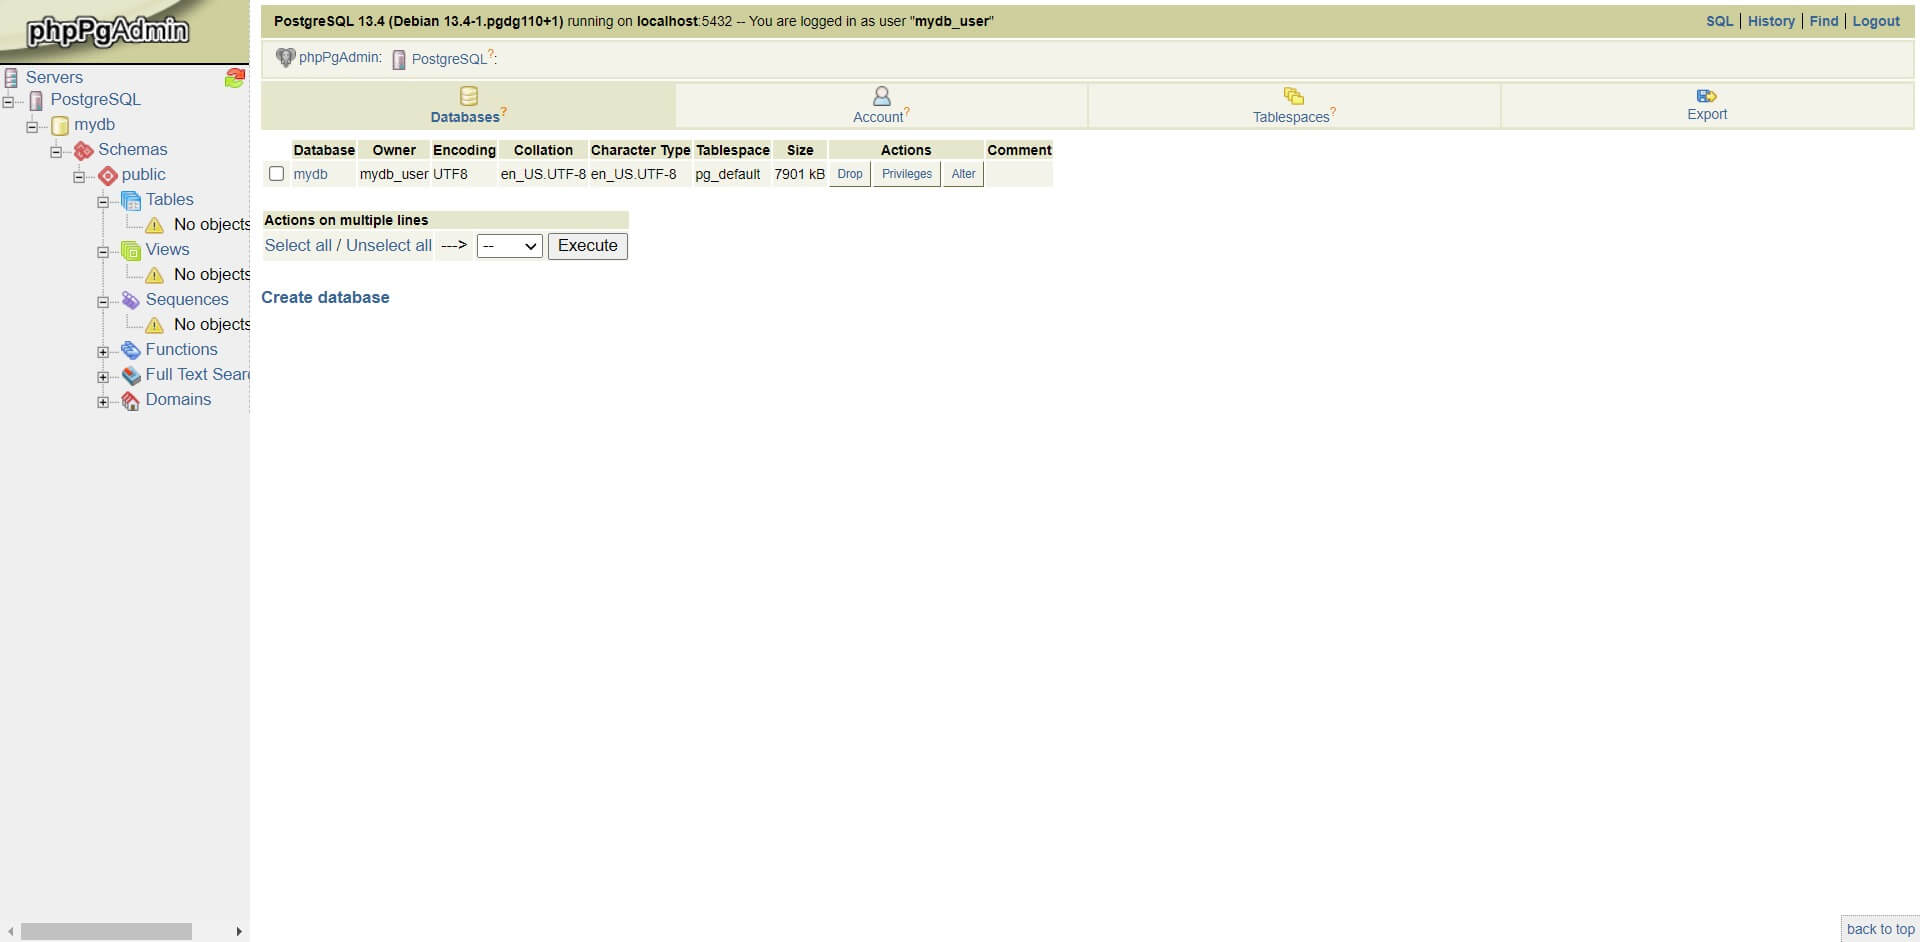Click the Databases tab icon

pyautogui.click(x=468, y=96)
